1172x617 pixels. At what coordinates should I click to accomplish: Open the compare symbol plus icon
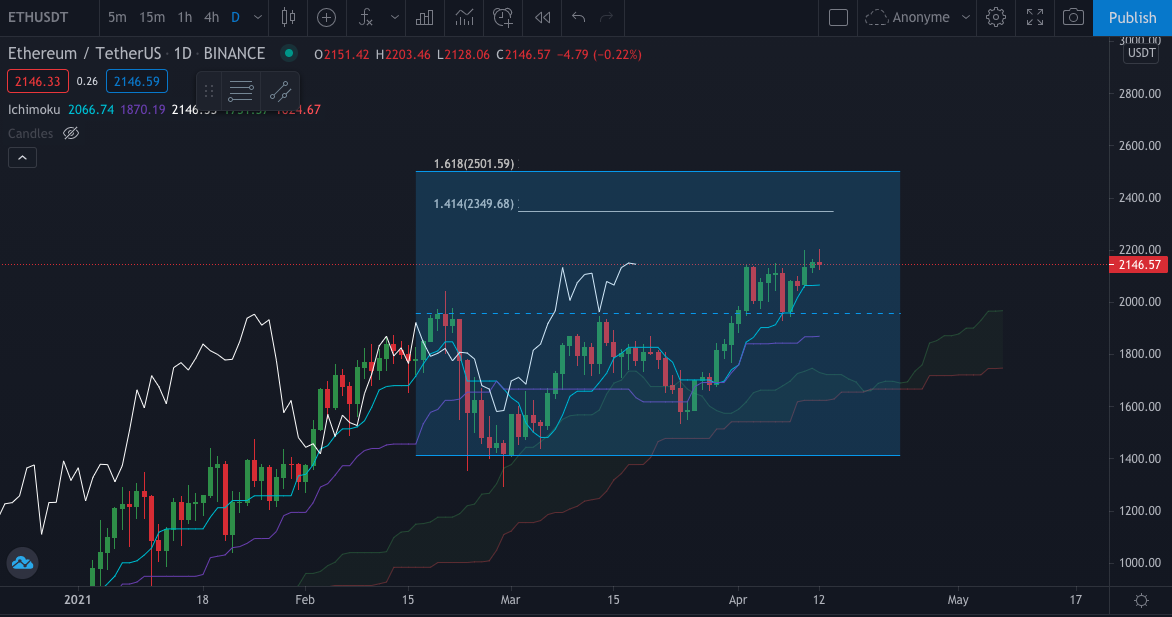coord(326,17)
